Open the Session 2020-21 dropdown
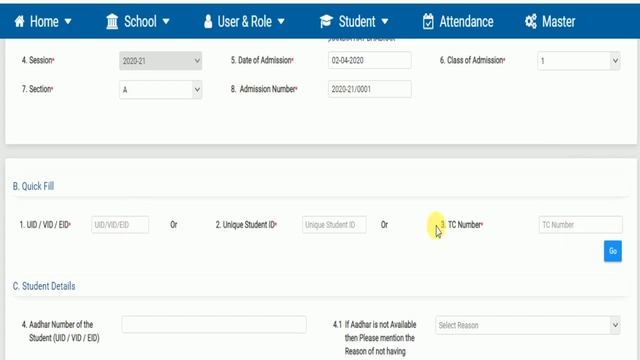 160,61
